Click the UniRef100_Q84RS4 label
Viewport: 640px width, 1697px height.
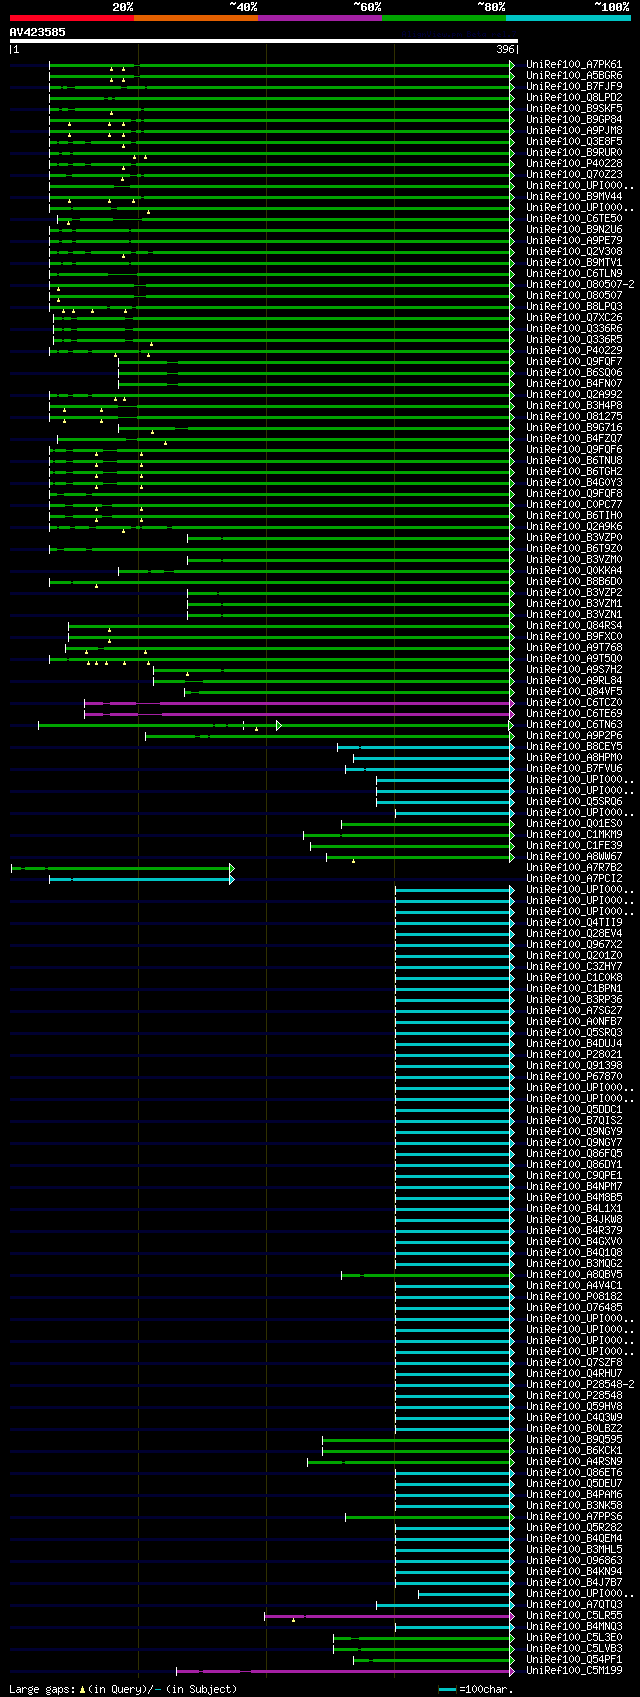click(574, 626)
